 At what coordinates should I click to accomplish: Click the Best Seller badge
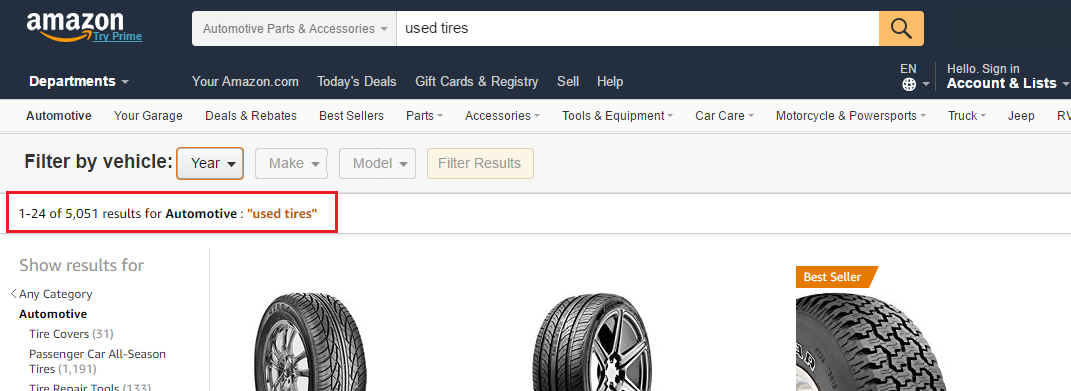pos(835,277)
